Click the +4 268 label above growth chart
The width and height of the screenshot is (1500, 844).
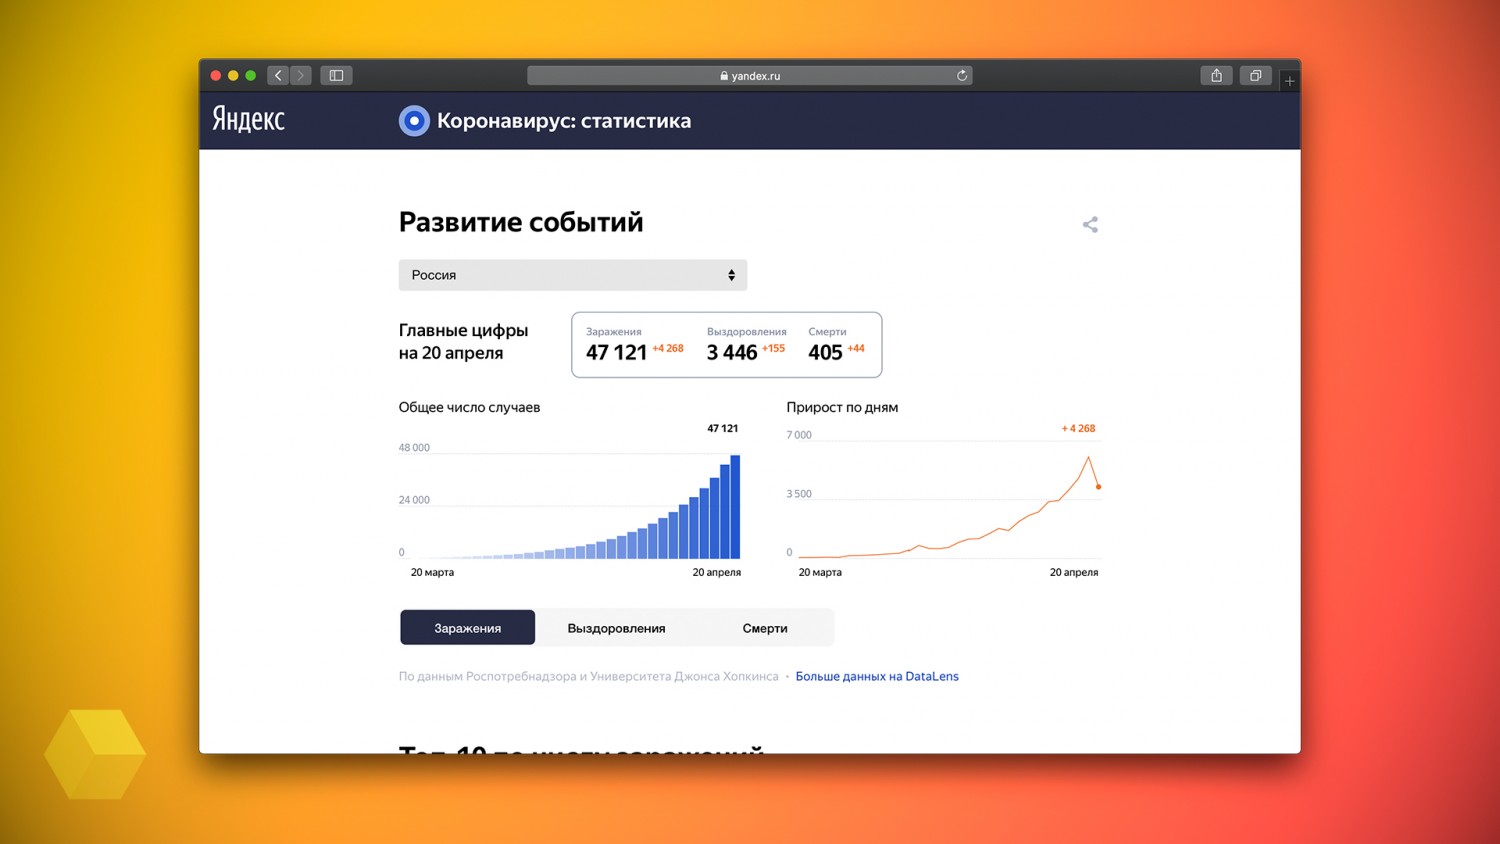click(1078, 428)
